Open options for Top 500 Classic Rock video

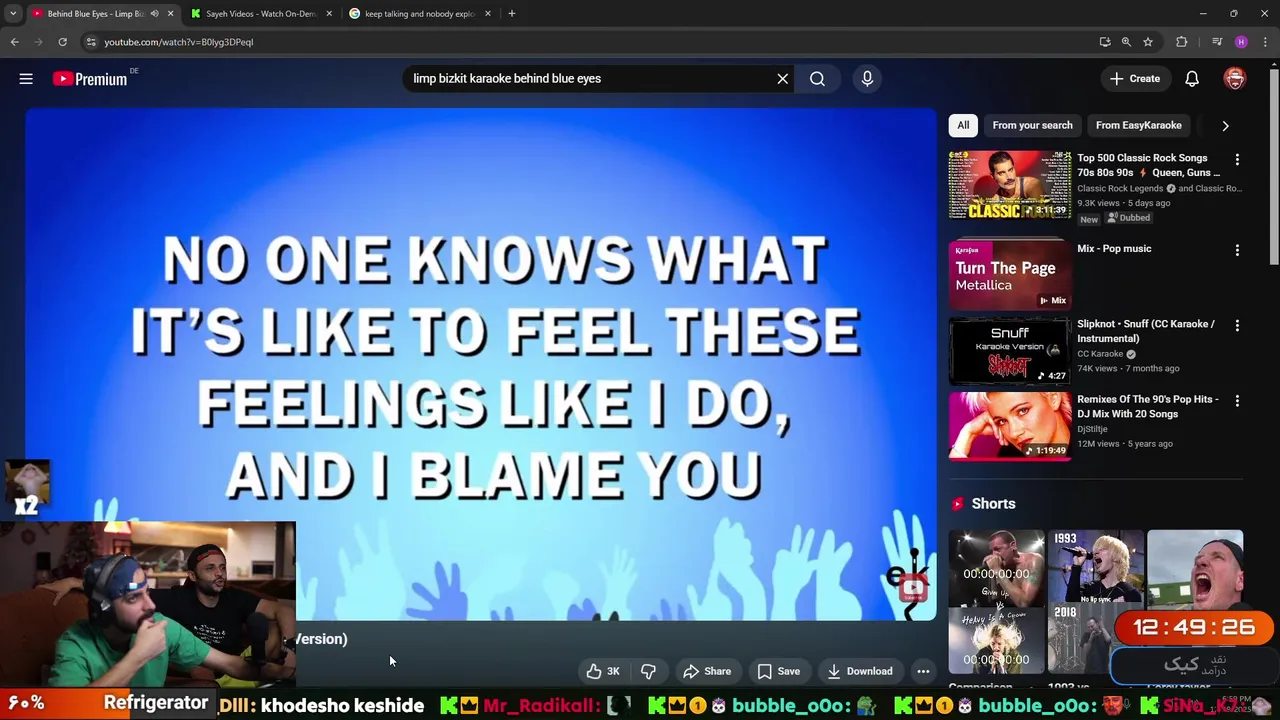tap(1237, 159)
